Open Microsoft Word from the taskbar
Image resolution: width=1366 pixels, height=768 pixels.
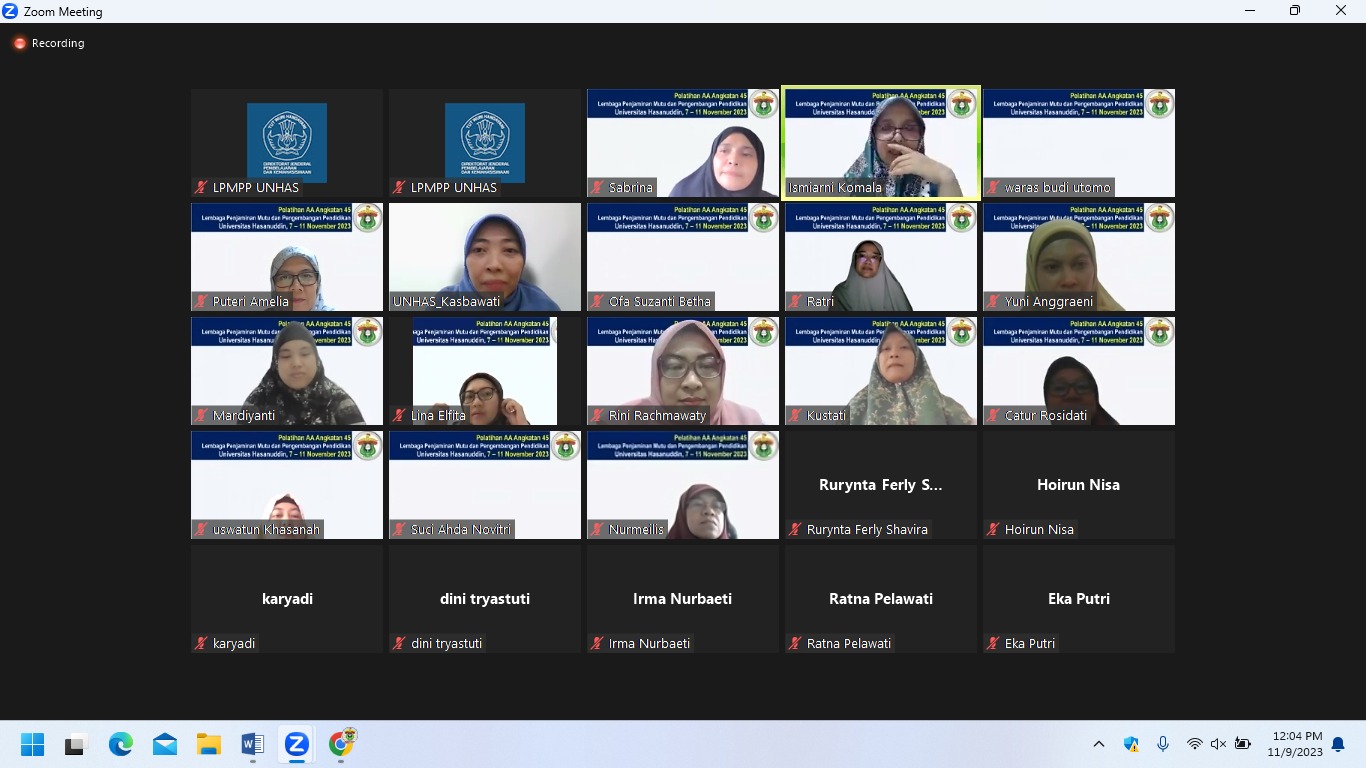tap(252, 745)
